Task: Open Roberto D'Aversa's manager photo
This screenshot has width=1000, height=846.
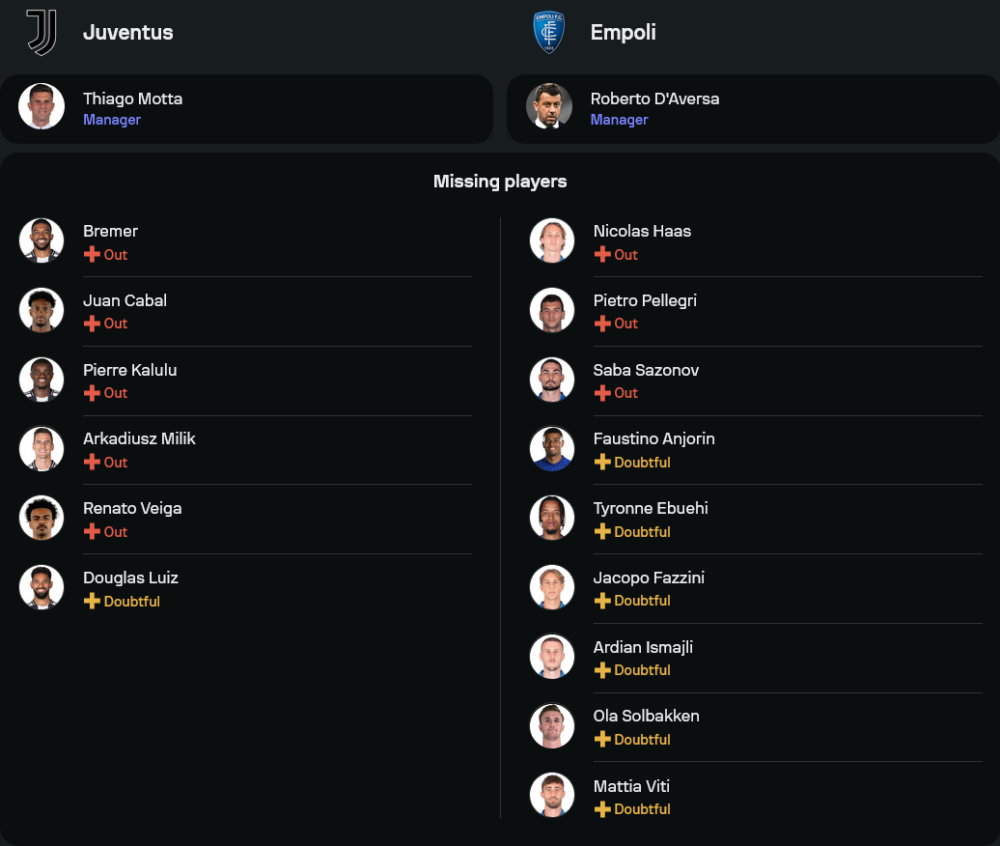Action: (x=549, y=106)
